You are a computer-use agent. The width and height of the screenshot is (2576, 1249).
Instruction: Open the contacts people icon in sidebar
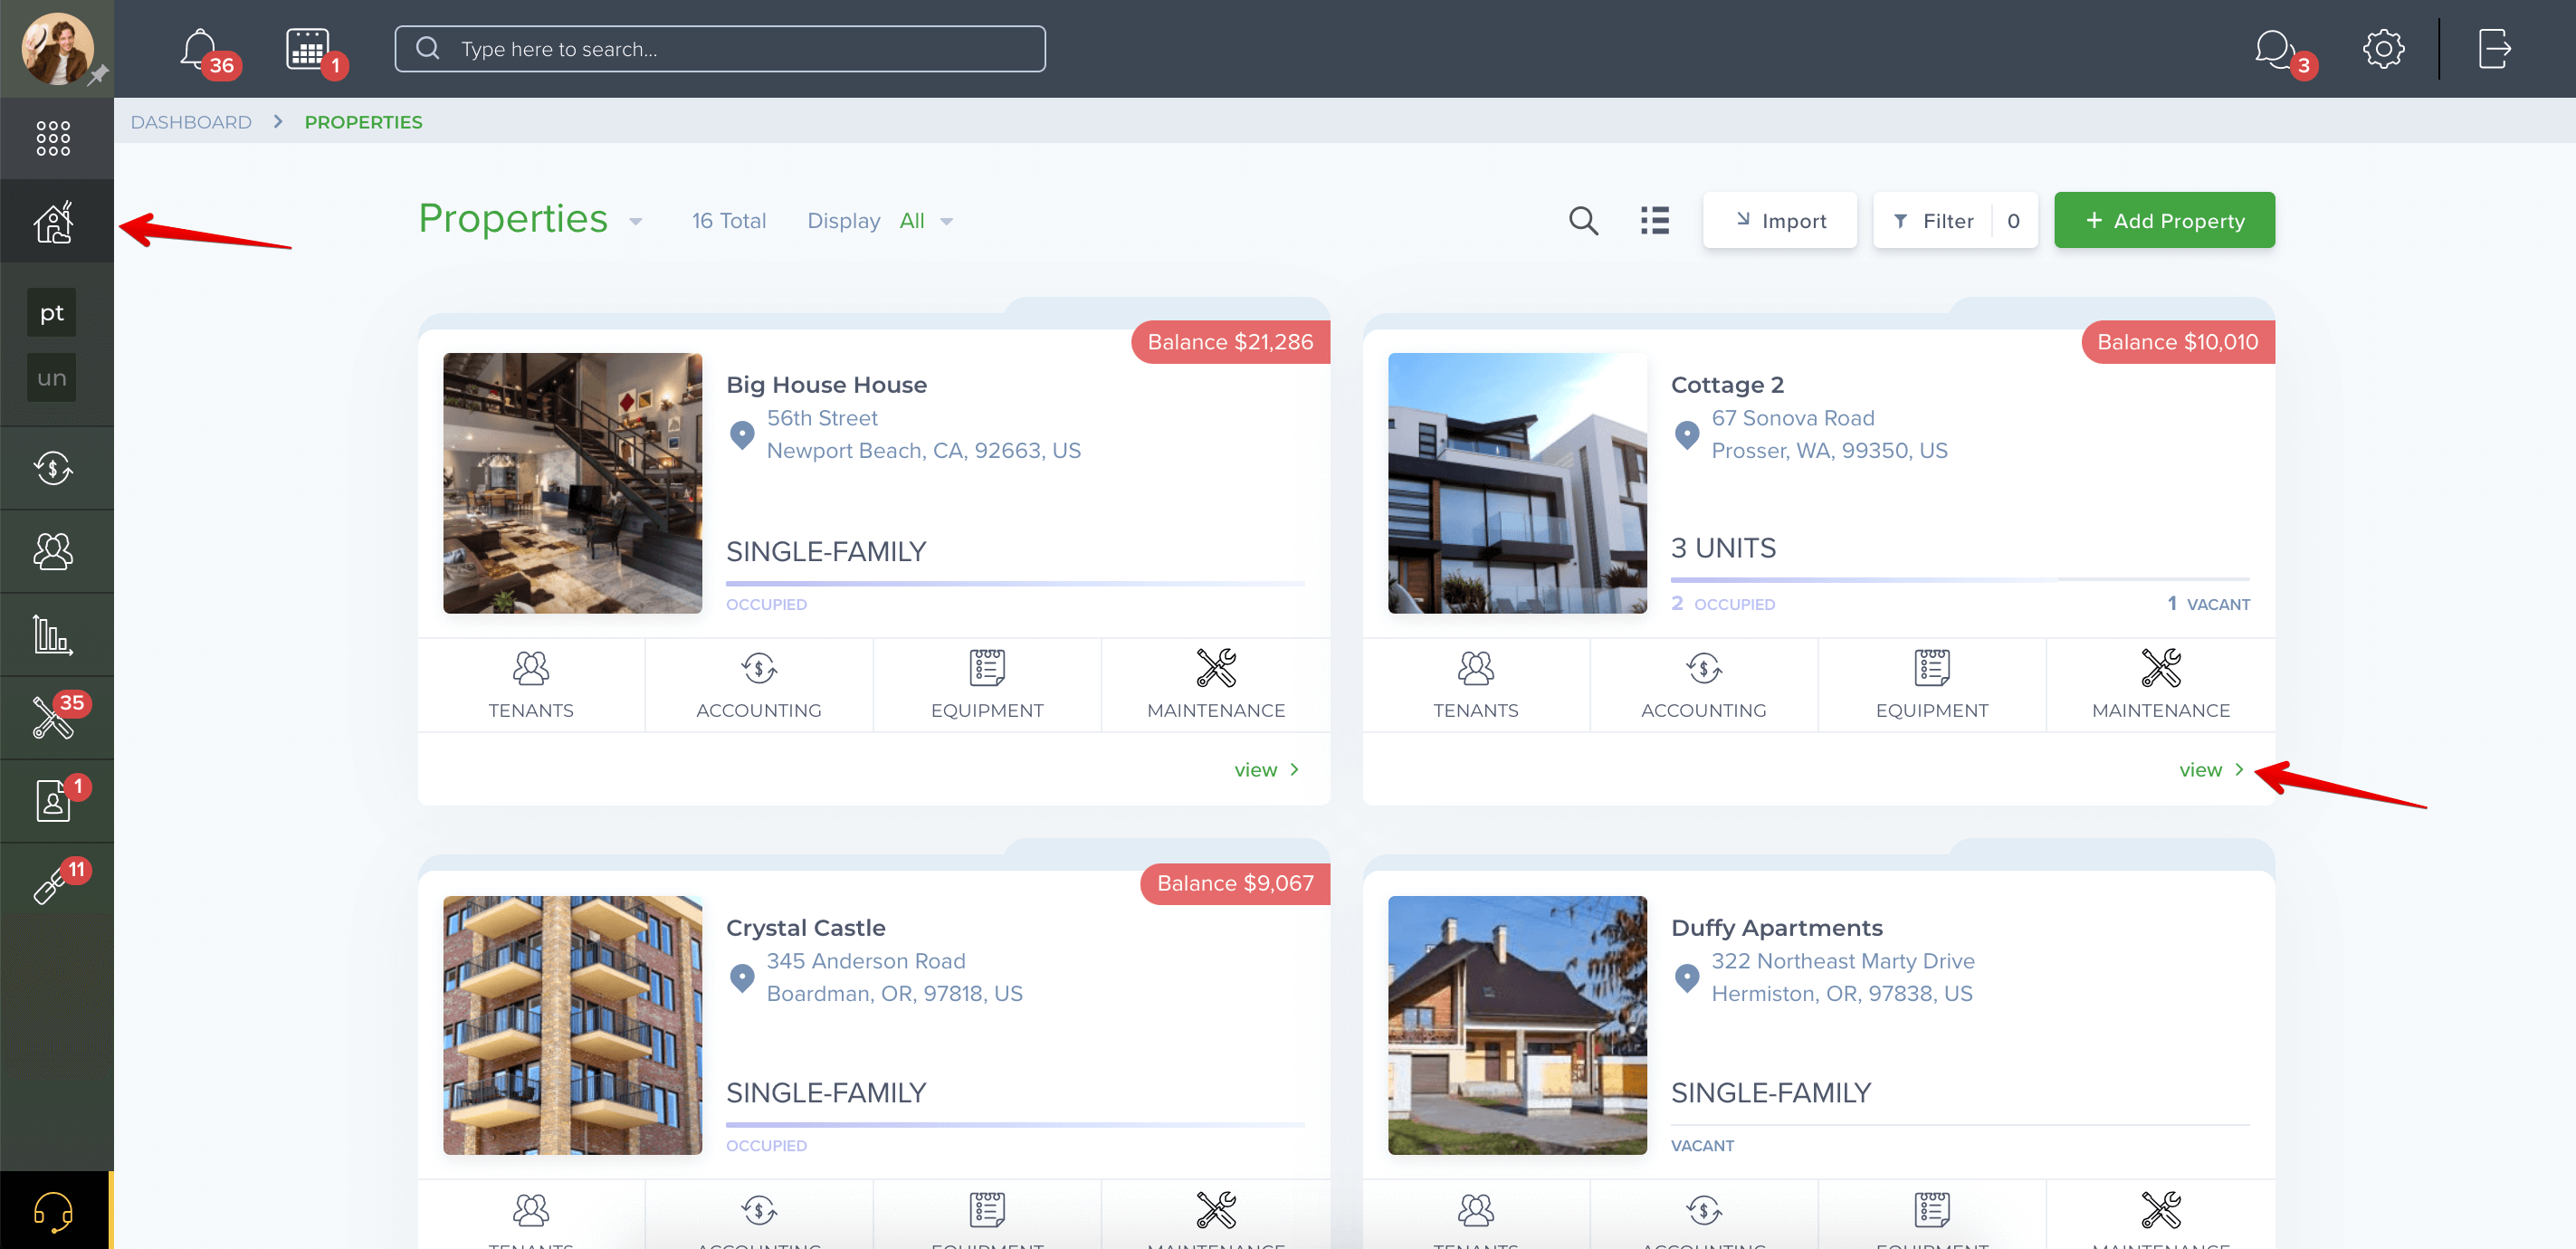(x=53, y=551)
